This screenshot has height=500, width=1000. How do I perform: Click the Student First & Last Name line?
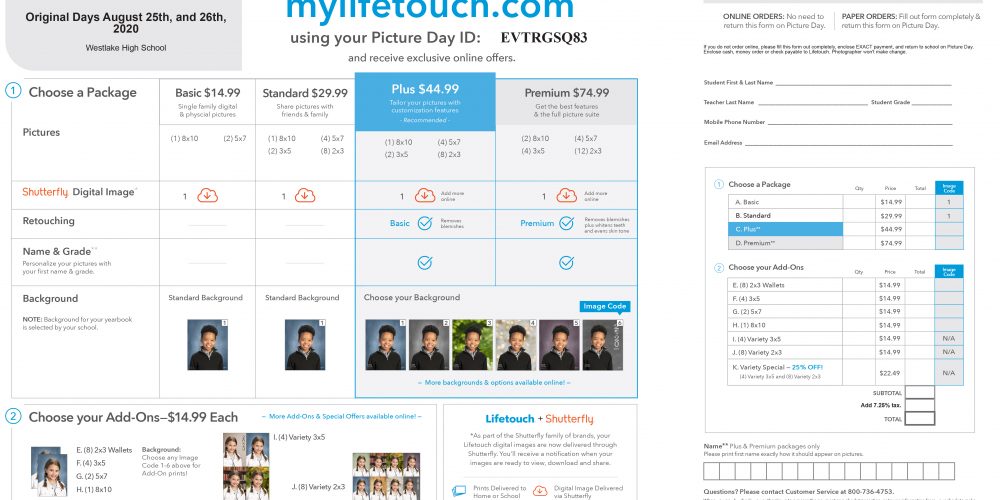864,82
